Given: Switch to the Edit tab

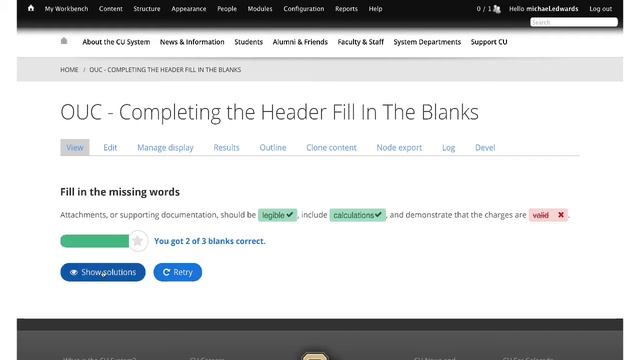Looking at the screenshot, I should click(110, 147).
